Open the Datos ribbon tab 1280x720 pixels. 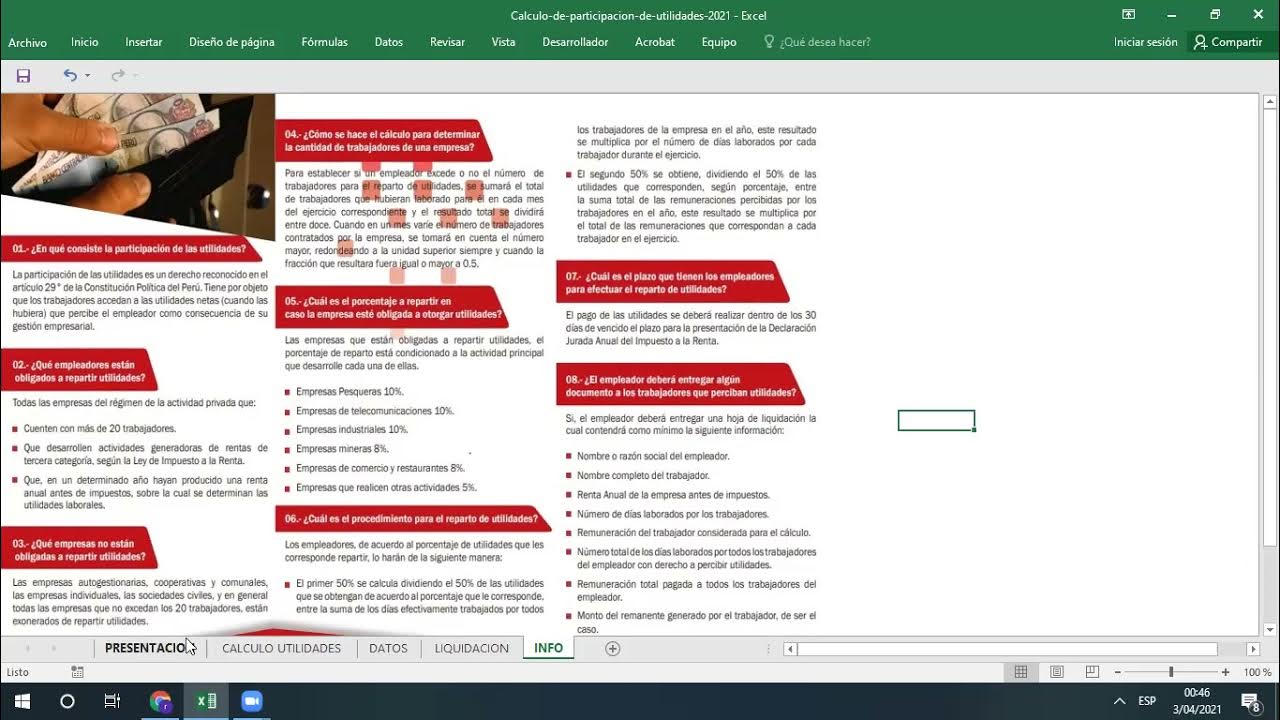tap(389, 42)
